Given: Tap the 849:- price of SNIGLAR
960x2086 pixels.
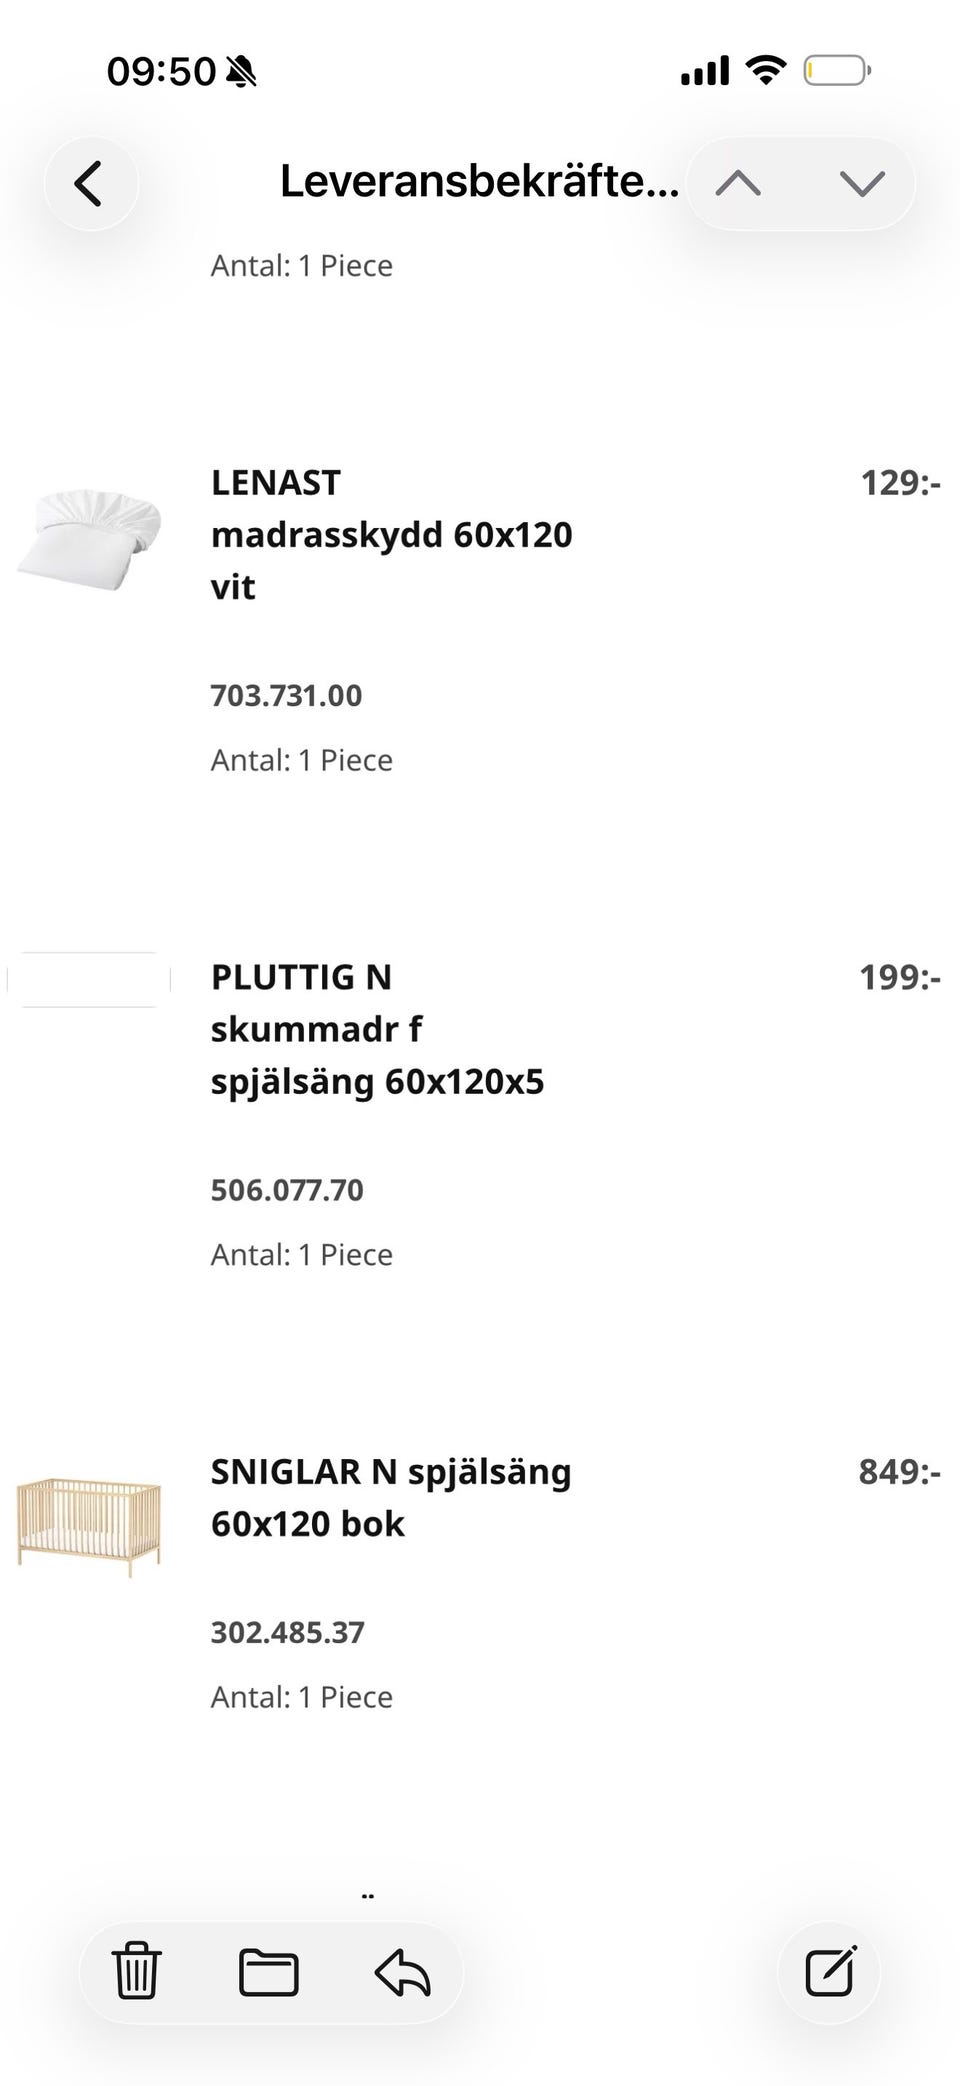Looking at the screenshot, I should tap(899, 1472).
